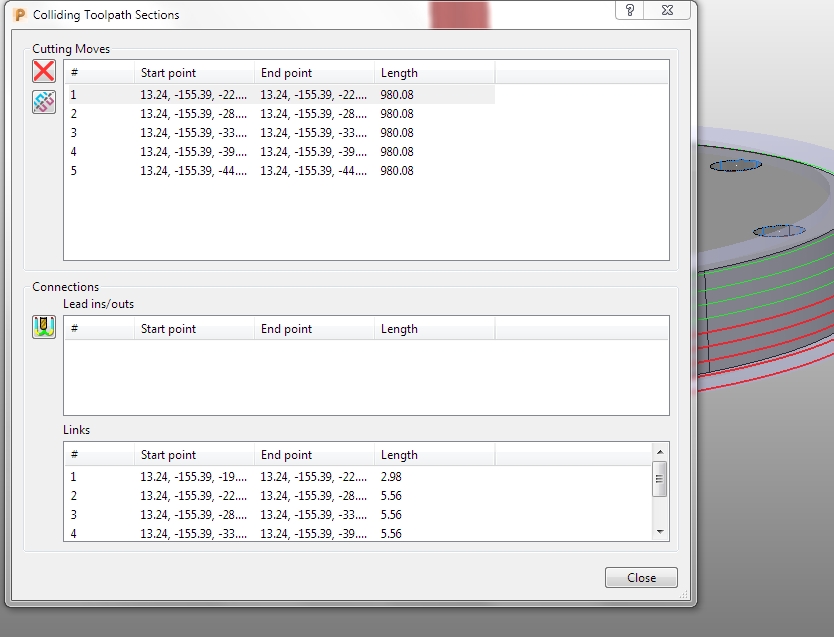The height and width of the screenshot is (637, 834).
Task: Select link number 1 with length 2.98
Action: (x=200, y=476)
